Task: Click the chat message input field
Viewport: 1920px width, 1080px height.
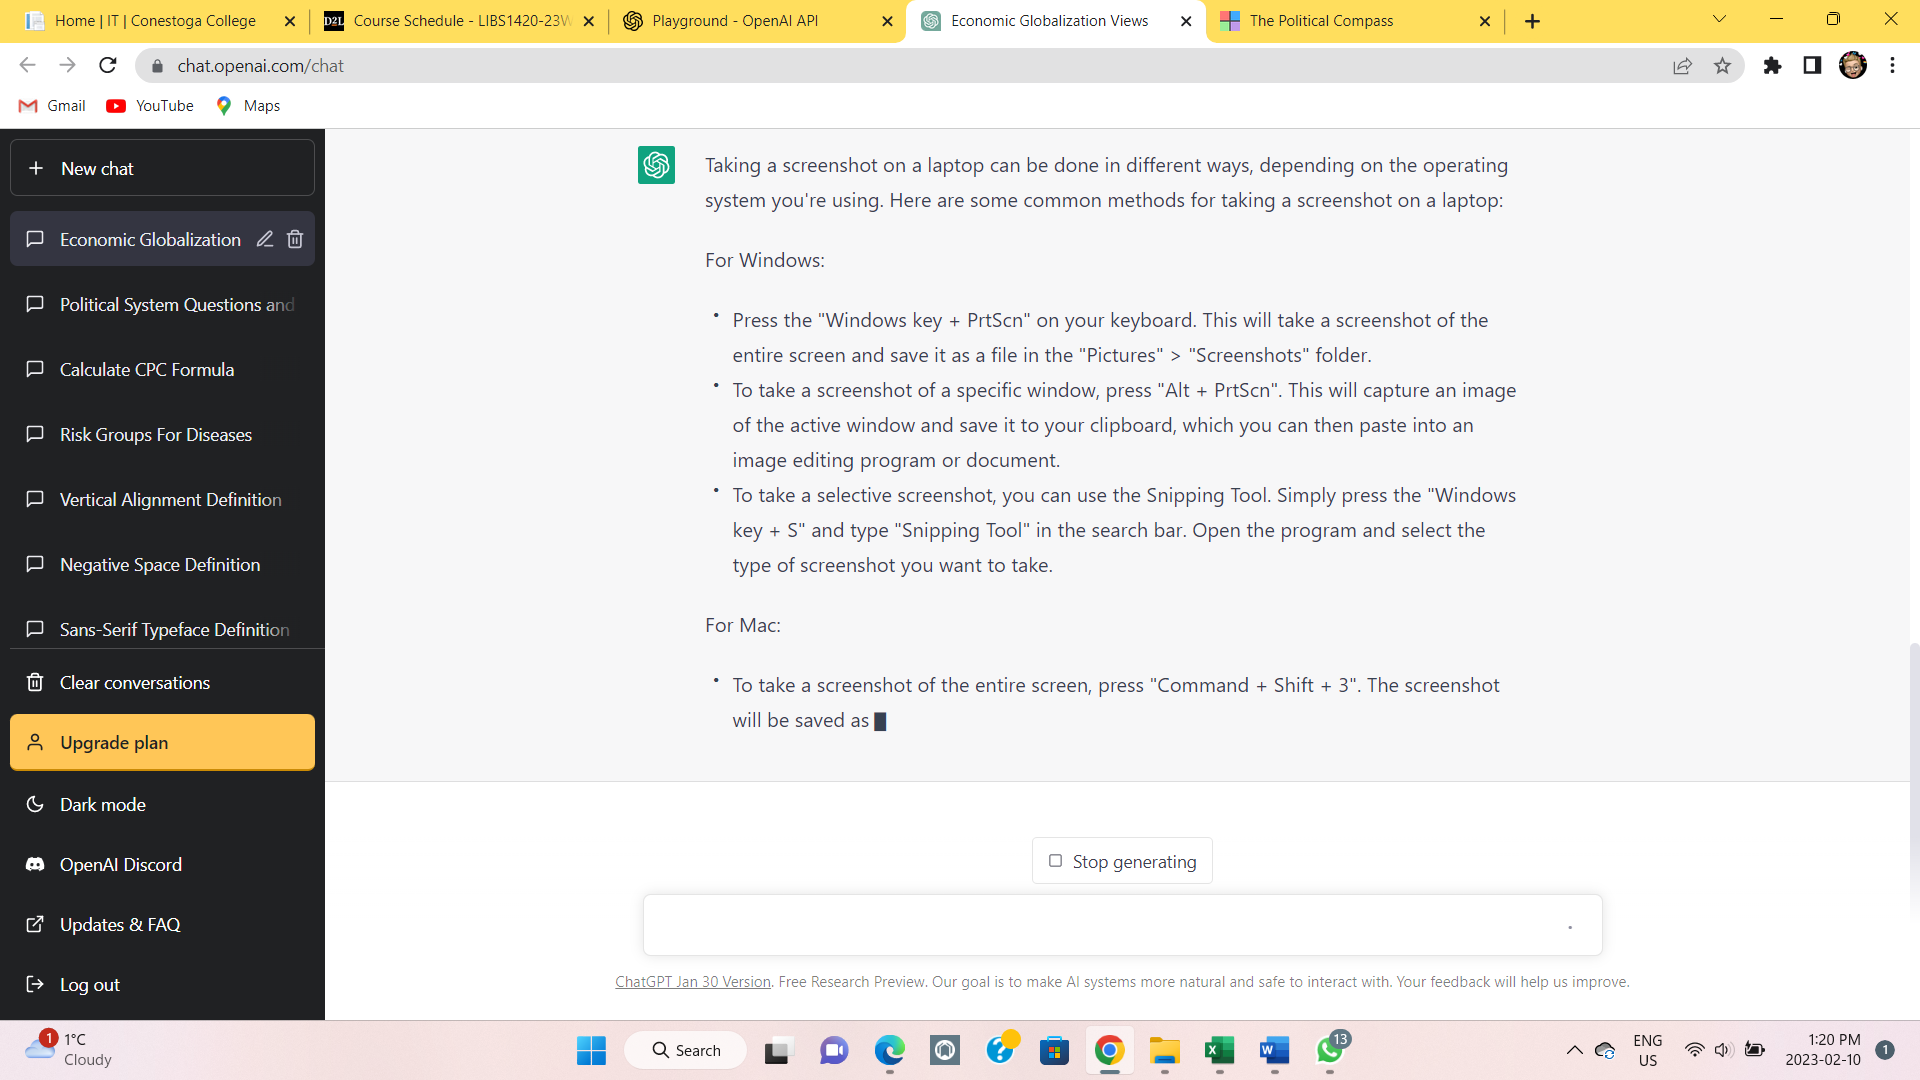Action: pyautogui.click(x=1100, y=925)
